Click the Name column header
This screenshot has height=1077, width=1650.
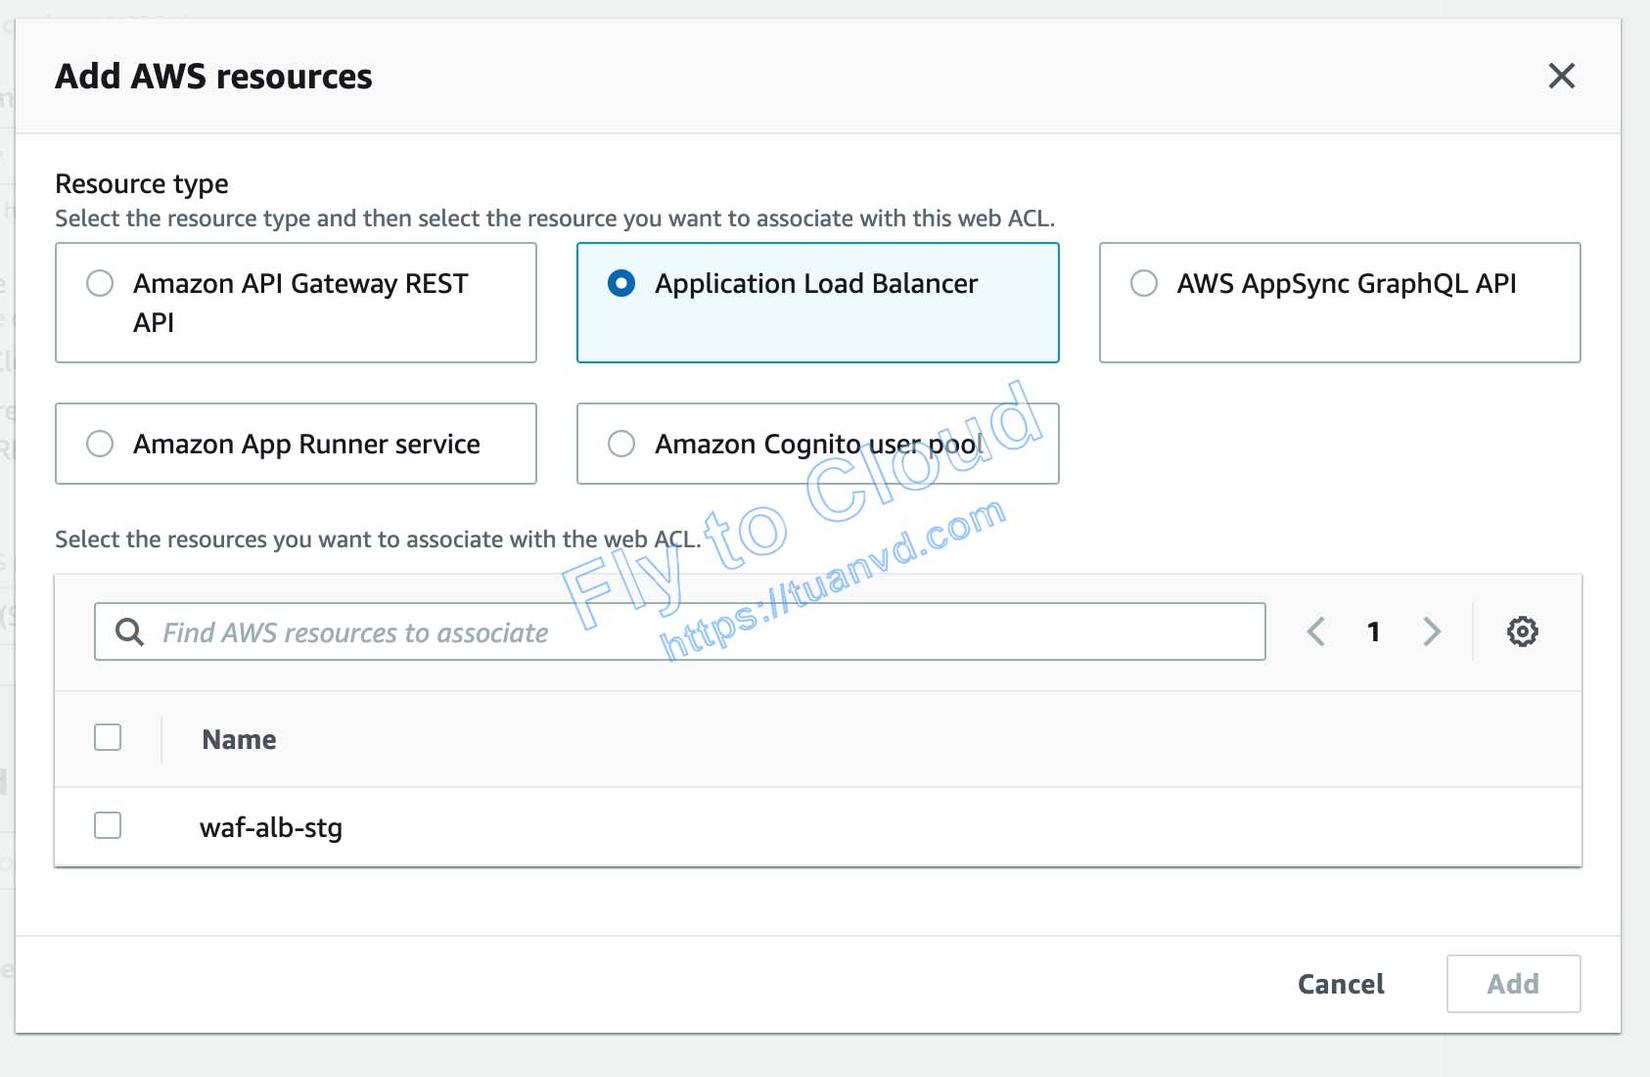pos(239,740)
